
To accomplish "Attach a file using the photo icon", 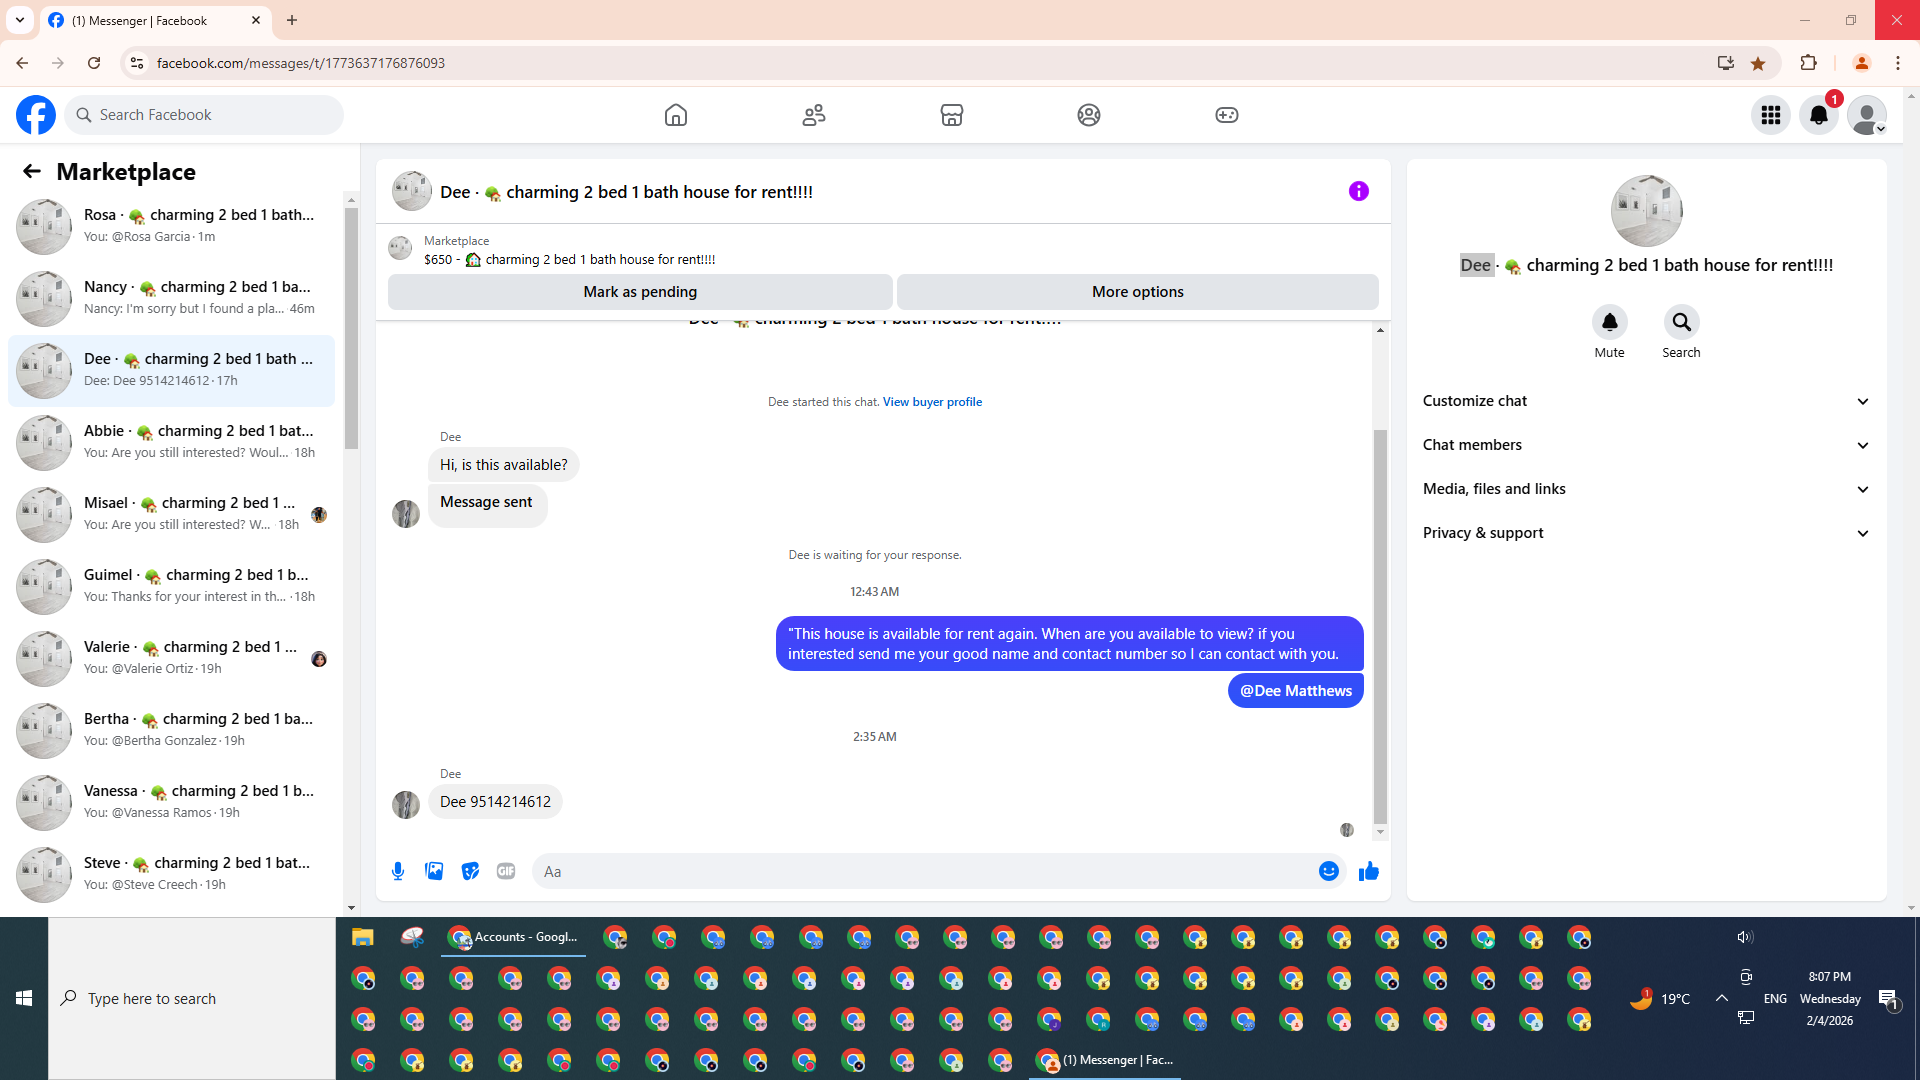I will coord(434,871).
